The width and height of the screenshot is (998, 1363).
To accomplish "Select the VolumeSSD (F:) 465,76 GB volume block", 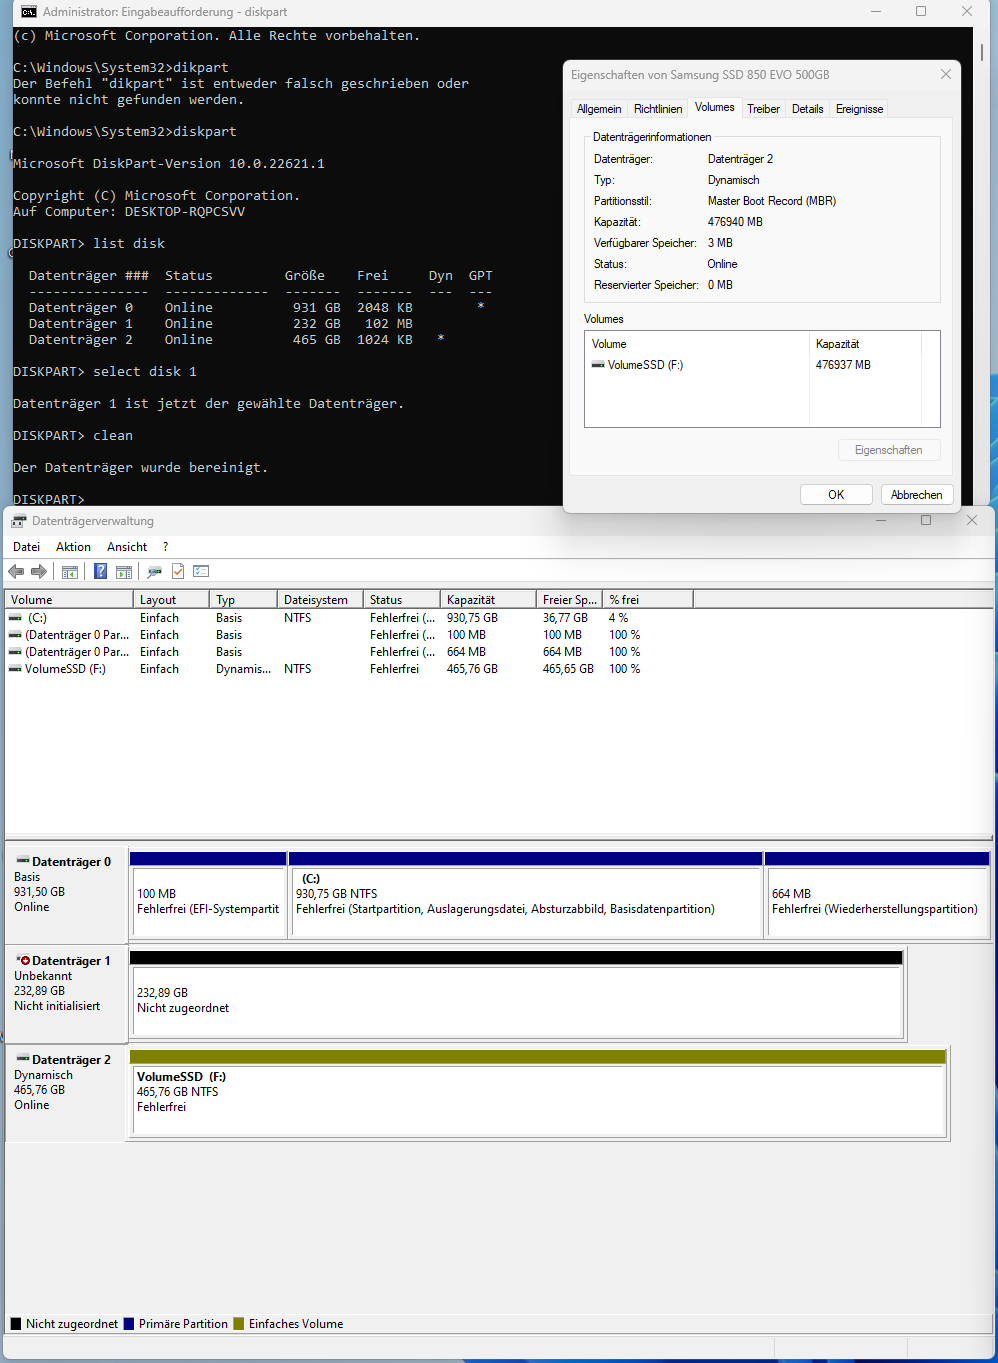I will point(538,1099).
